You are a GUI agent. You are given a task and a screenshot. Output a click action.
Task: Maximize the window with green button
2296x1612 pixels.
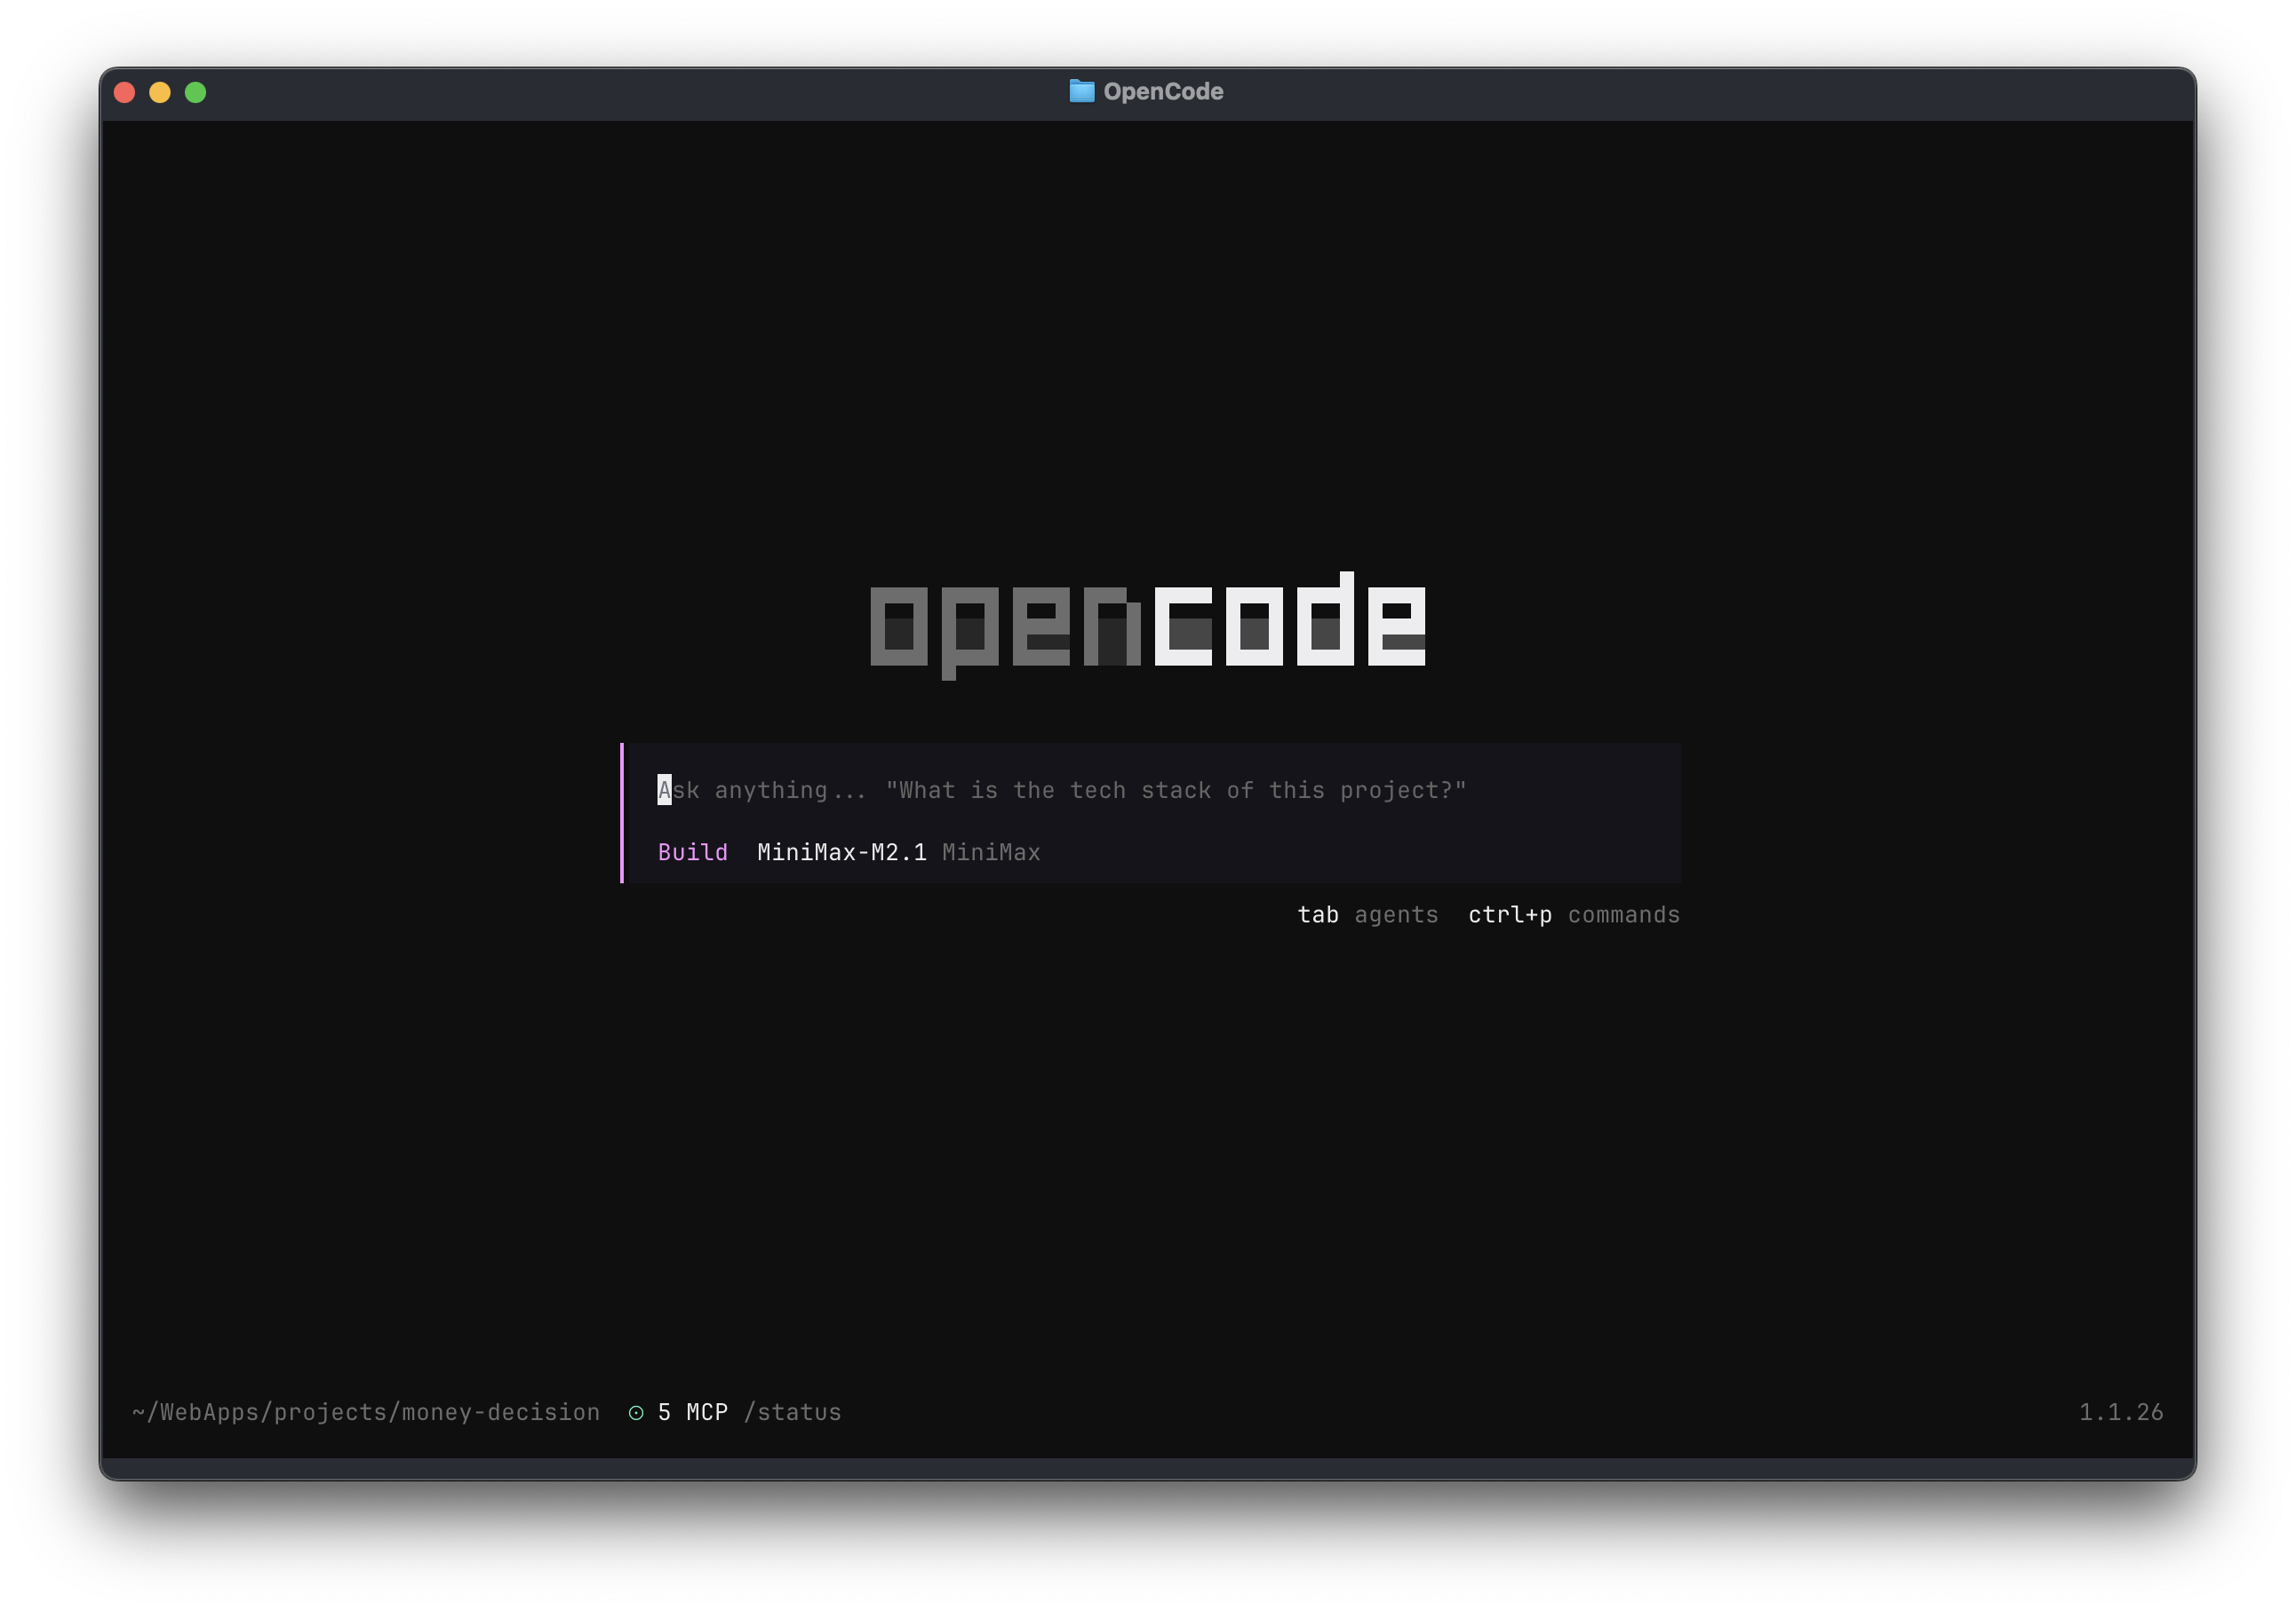[x=196, y=92]
